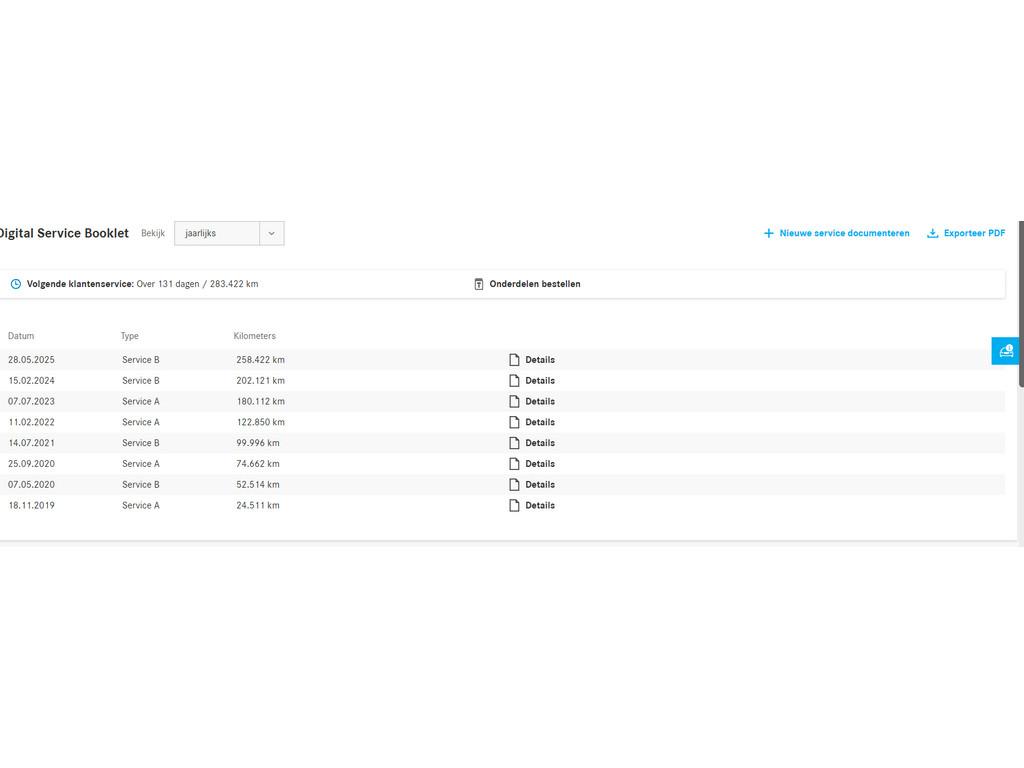Click document icon for 18.11.2019 service
Viewport: 1024px width, 768px height.
click(x=515, y=506)
